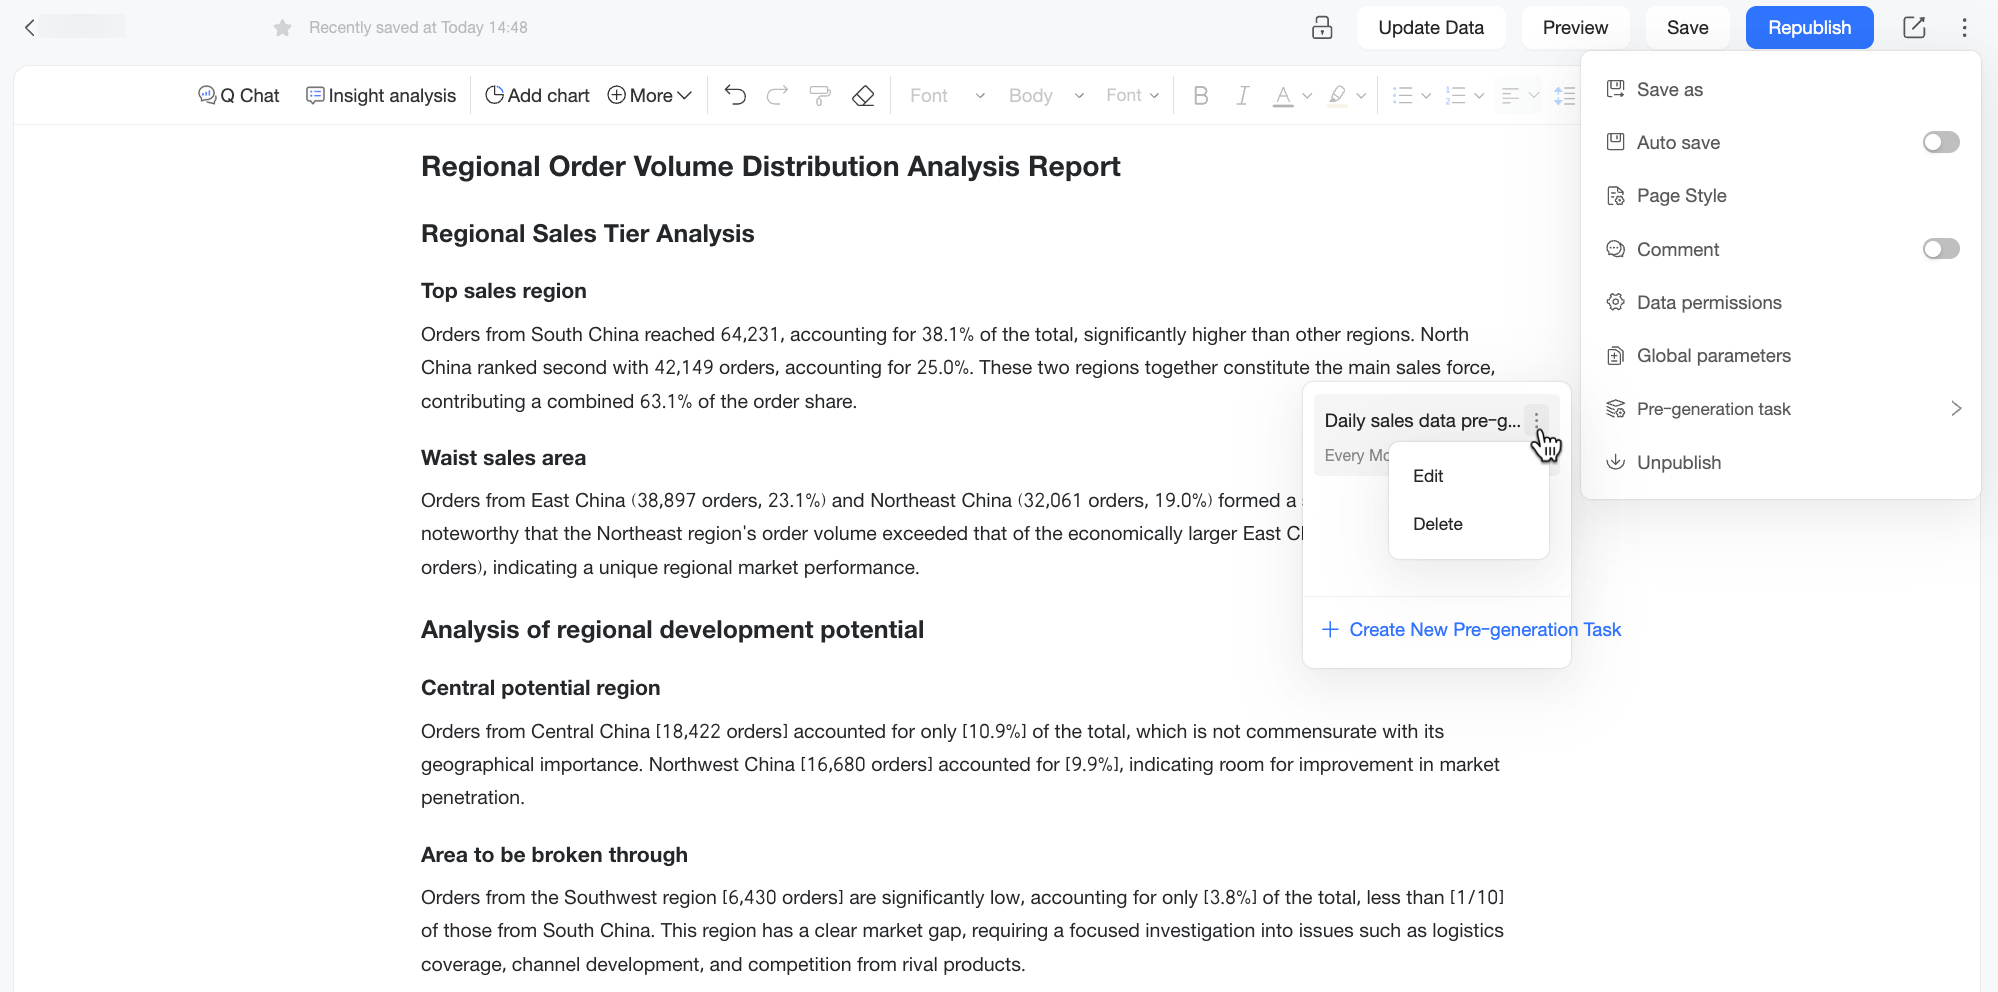Click the lock icon in header
This screenshot has width=1998, height=992.
[x=1322, y=28]
